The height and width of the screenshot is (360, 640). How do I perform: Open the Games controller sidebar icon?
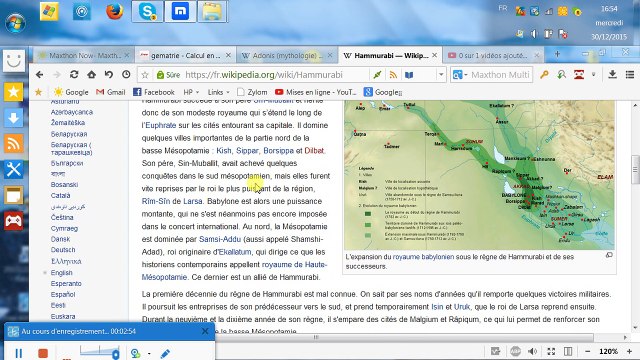(13, 221)
